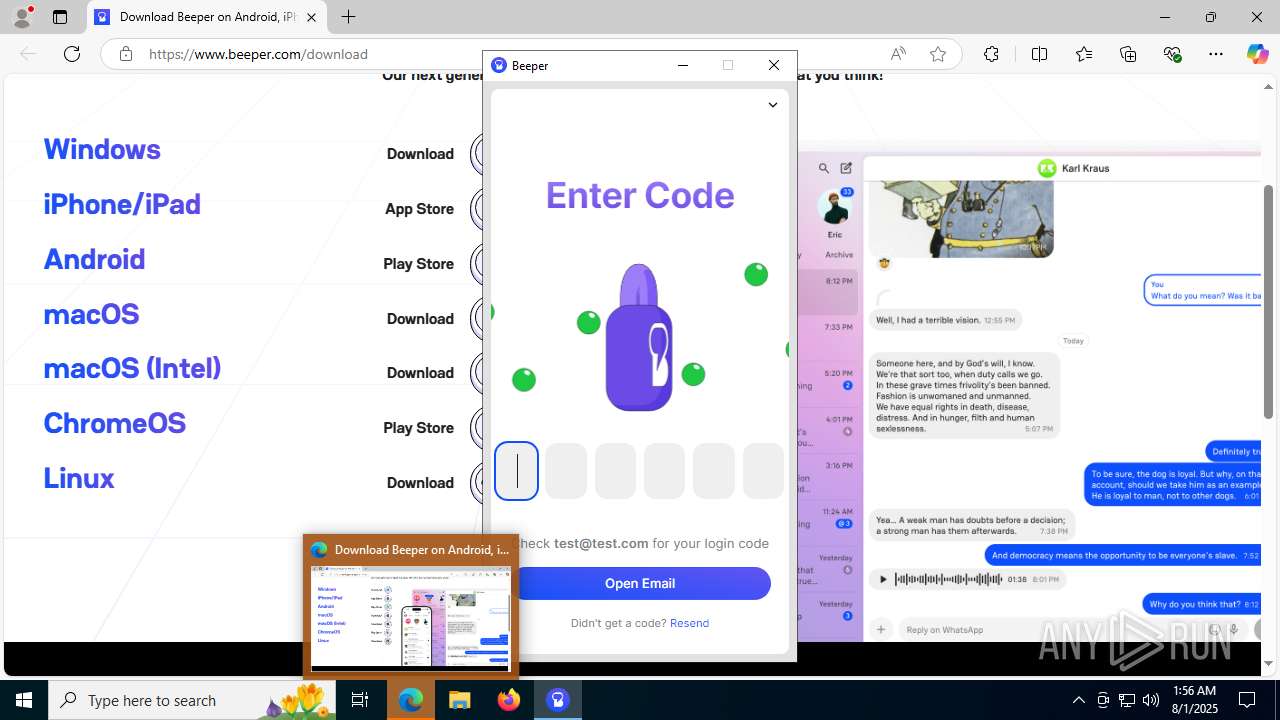Screen dimensions: 1280x720
Task: Open the Windows Start menu
Action: point(24,700)
